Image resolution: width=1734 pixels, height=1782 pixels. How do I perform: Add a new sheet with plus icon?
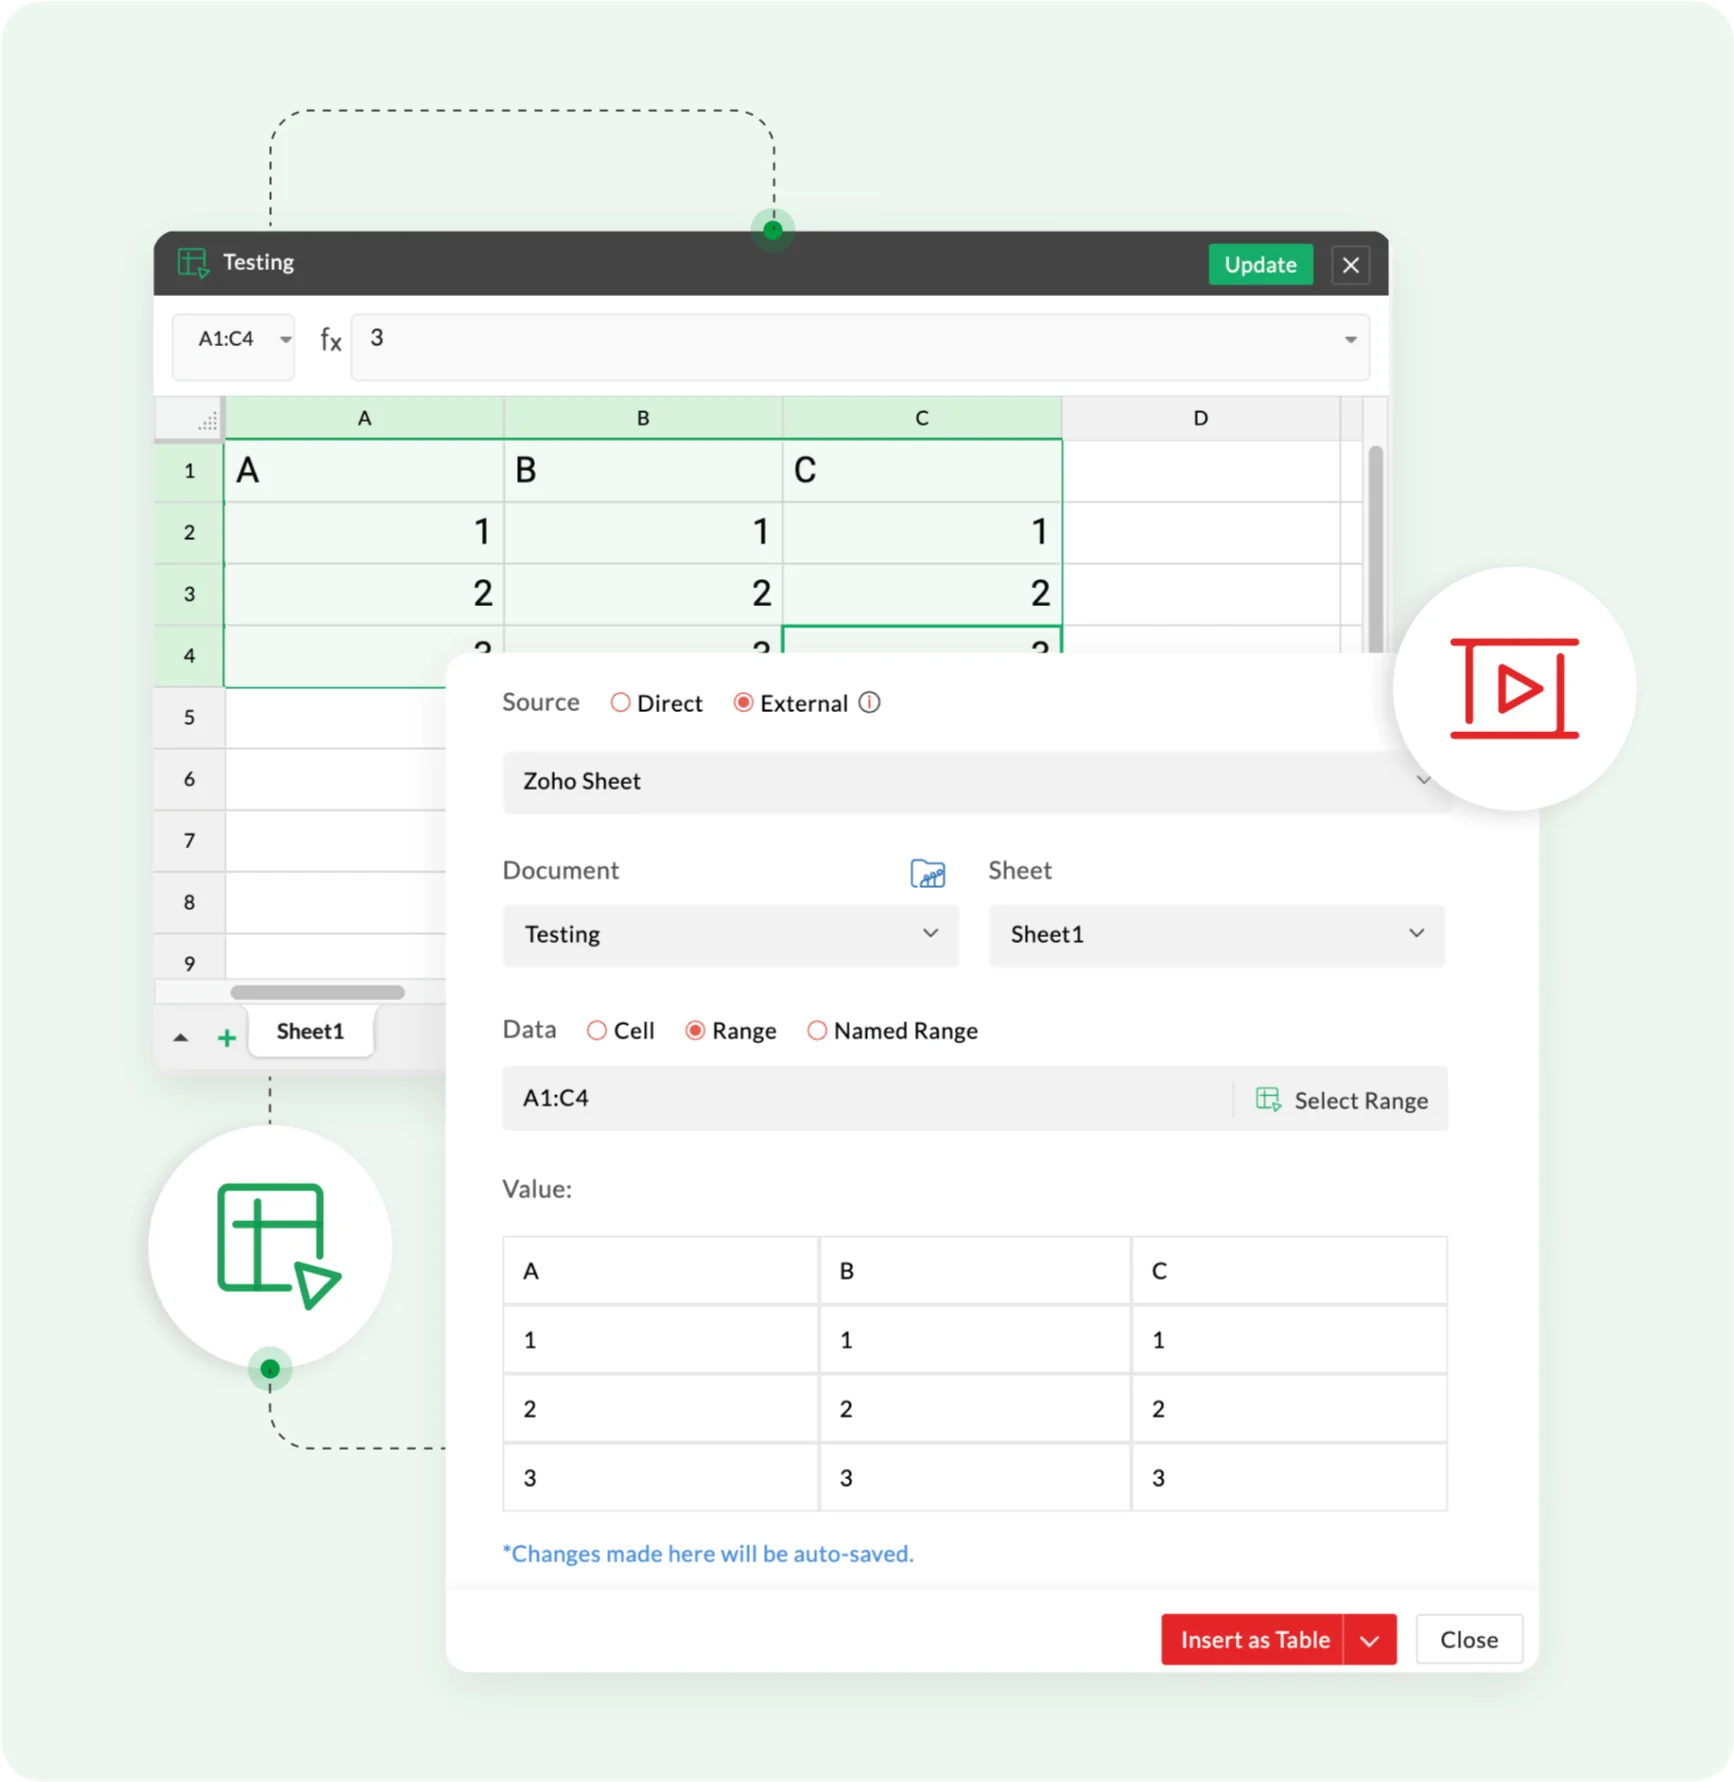(x=227, y=1038)
